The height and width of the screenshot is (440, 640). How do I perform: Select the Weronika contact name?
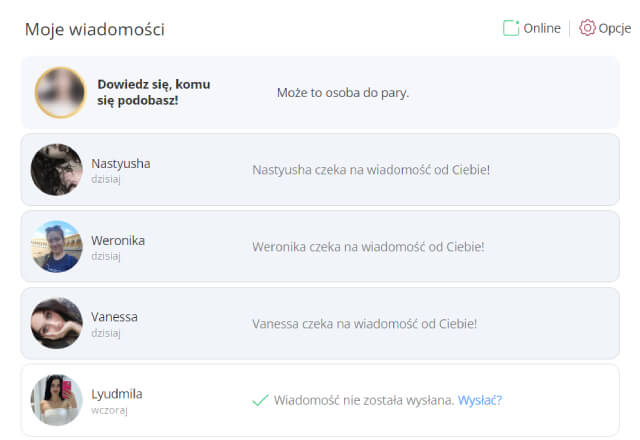pyautogui.click(x=118, y=240)
